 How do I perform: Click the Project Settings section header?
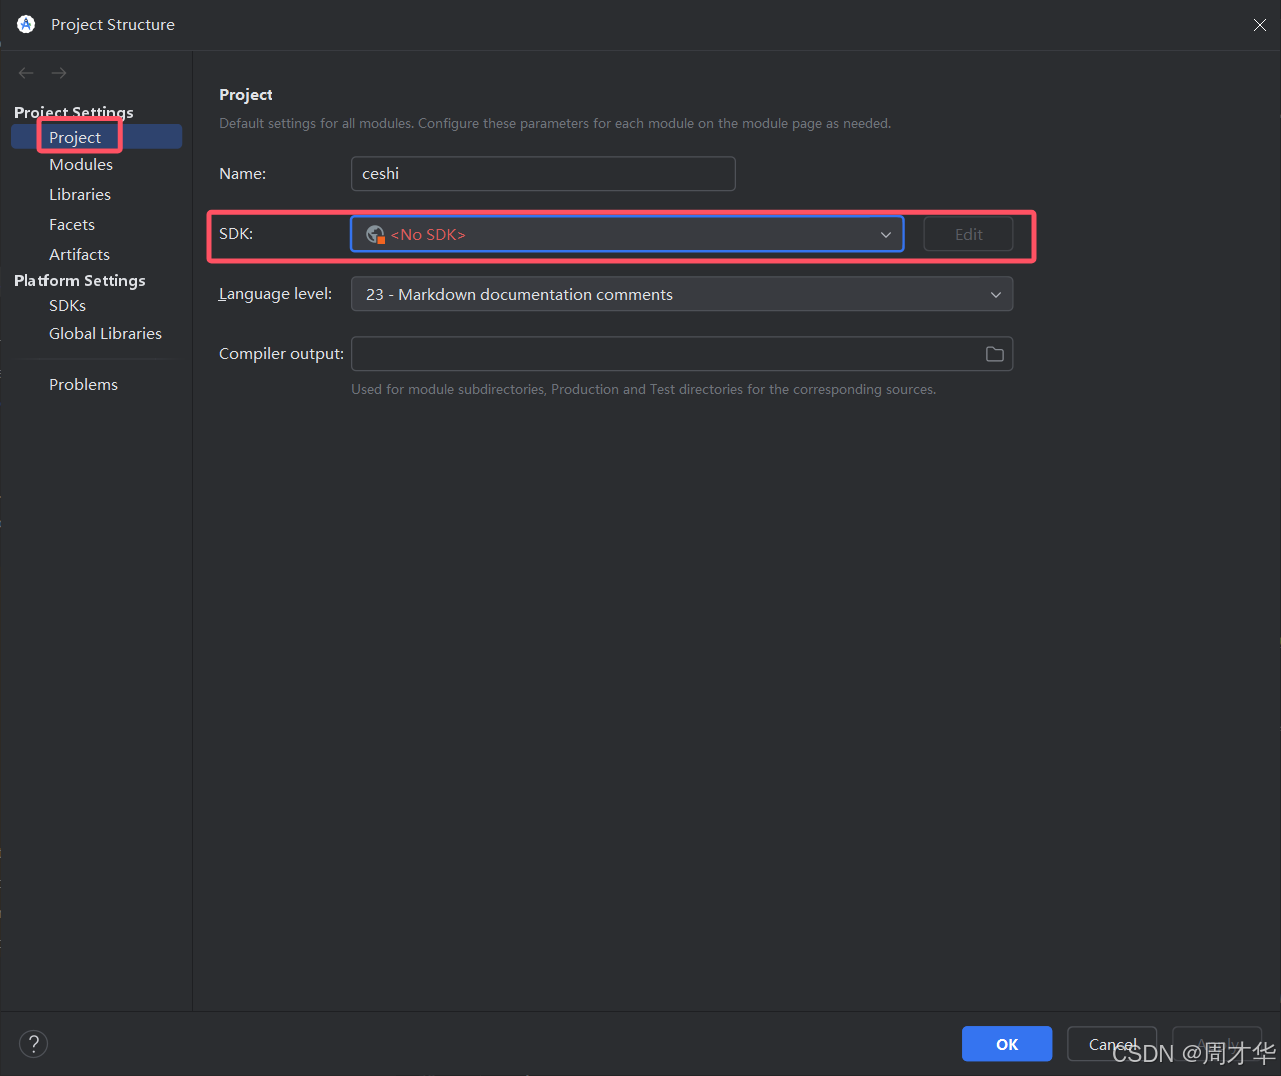[74, 112]
